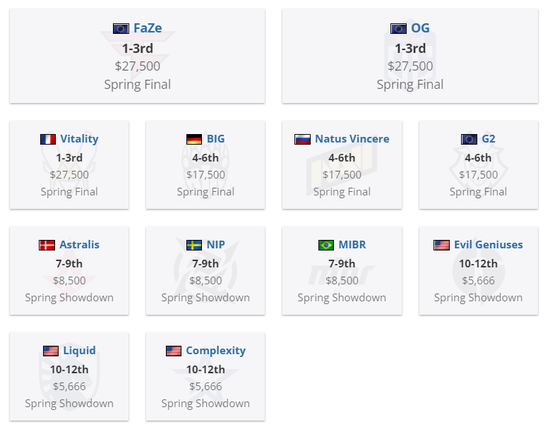Click the German flag next to BIG
The height and width of the screenshot is (429, 550).
(194, 139)
